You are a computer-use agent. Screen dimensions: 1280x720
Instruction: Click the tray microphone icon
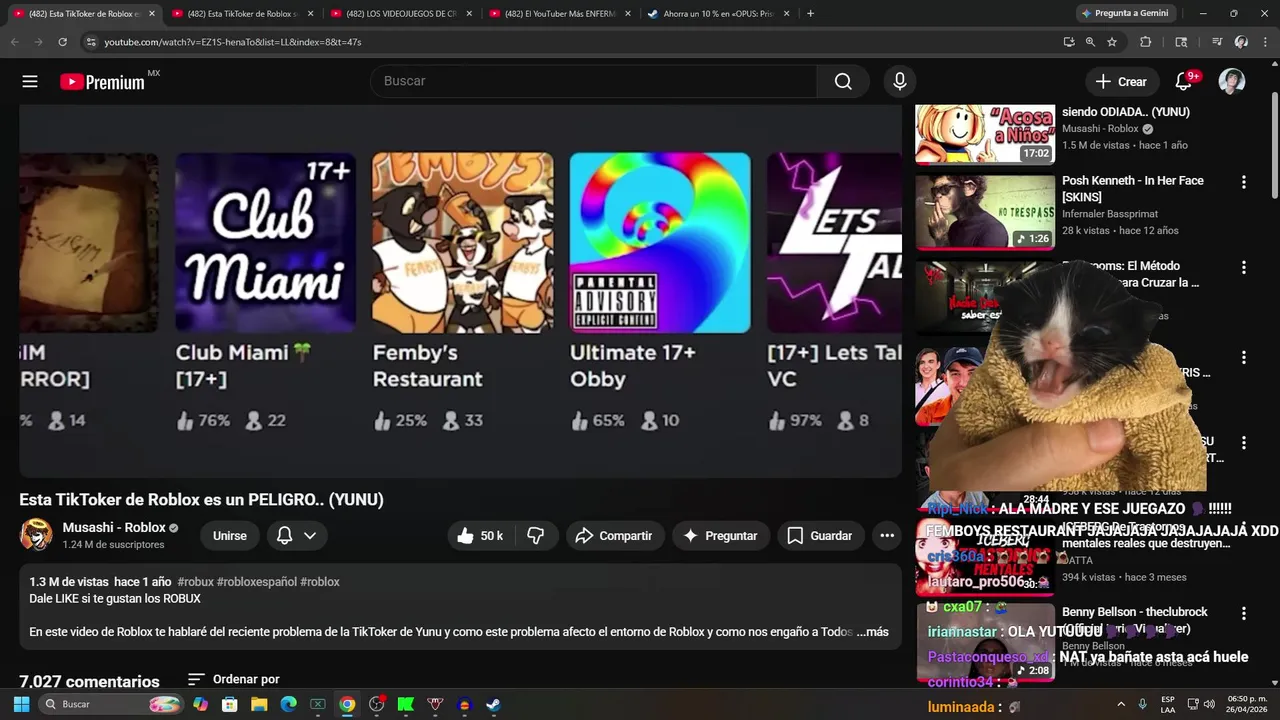tap(1142, 704)
